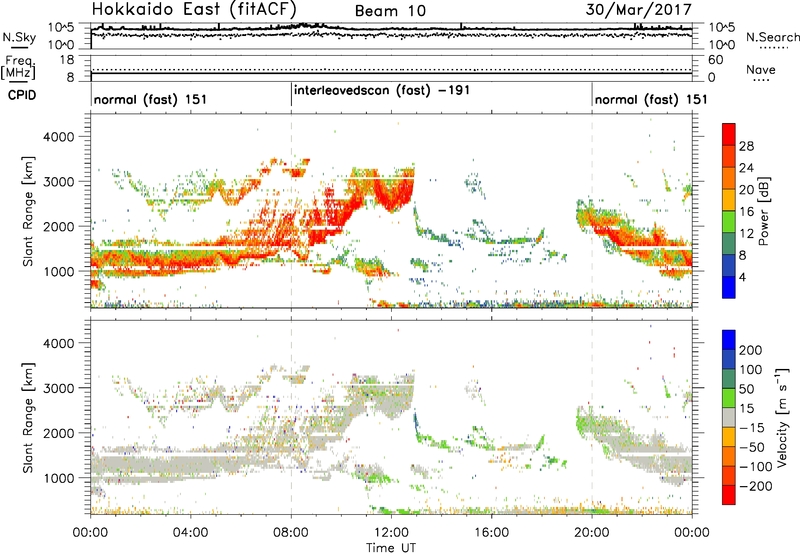The image size is (800, 554).
Task: Click the 'Power [dB]' color bar label
Action: click(x=763, y=211)
